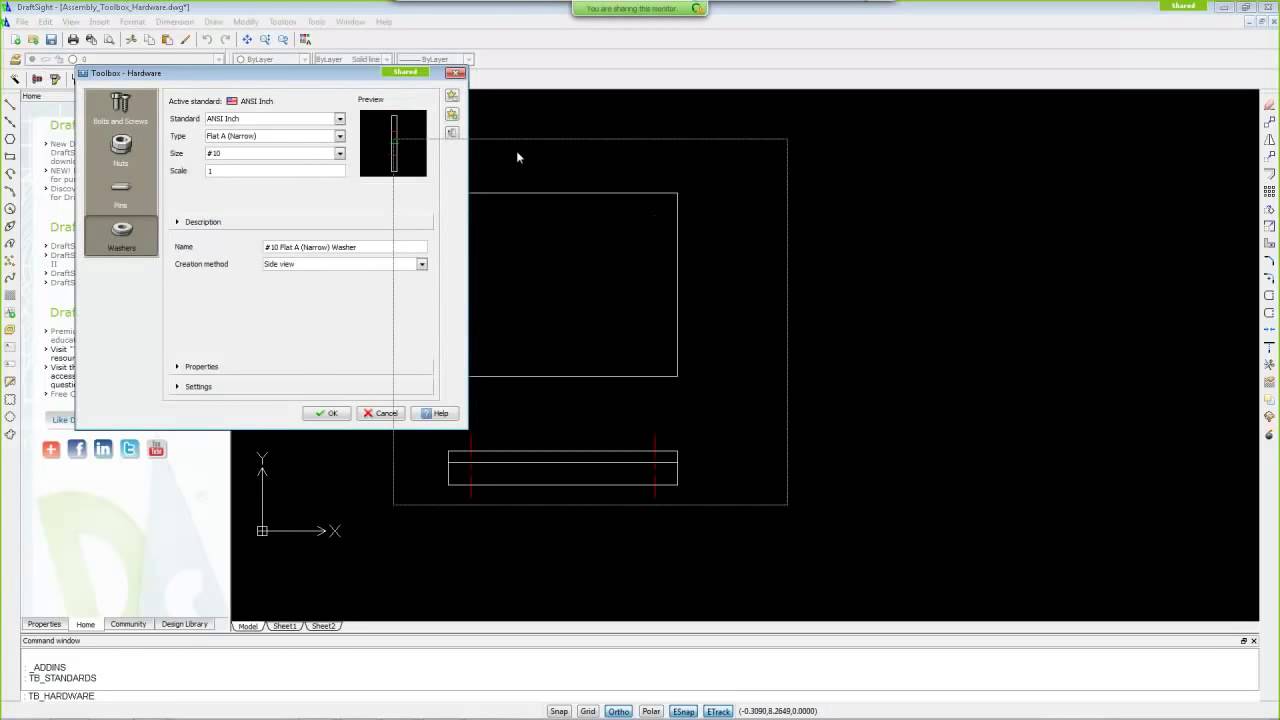Screen dimensions: 1280x720
Task: Select the Nuts hardware category
Action: tap(121, 151)
